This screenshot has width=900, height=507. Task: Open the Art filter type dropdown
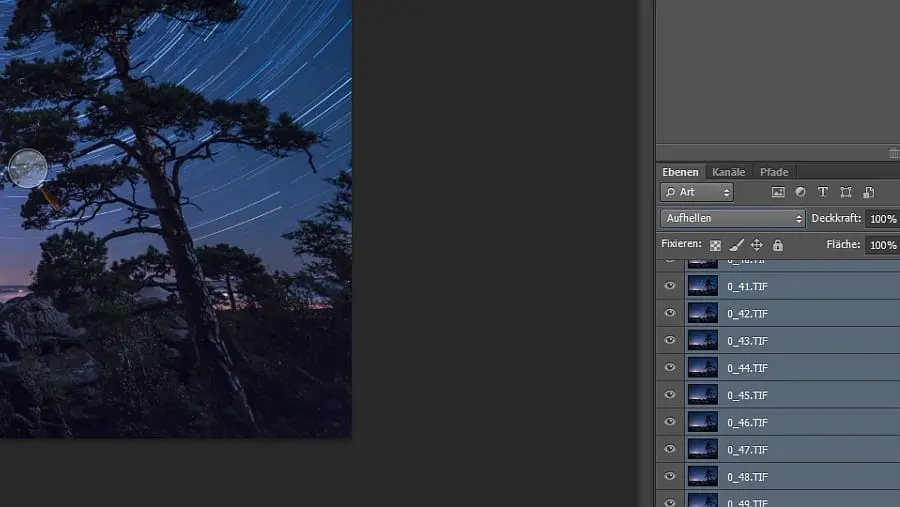pos(697,192)
